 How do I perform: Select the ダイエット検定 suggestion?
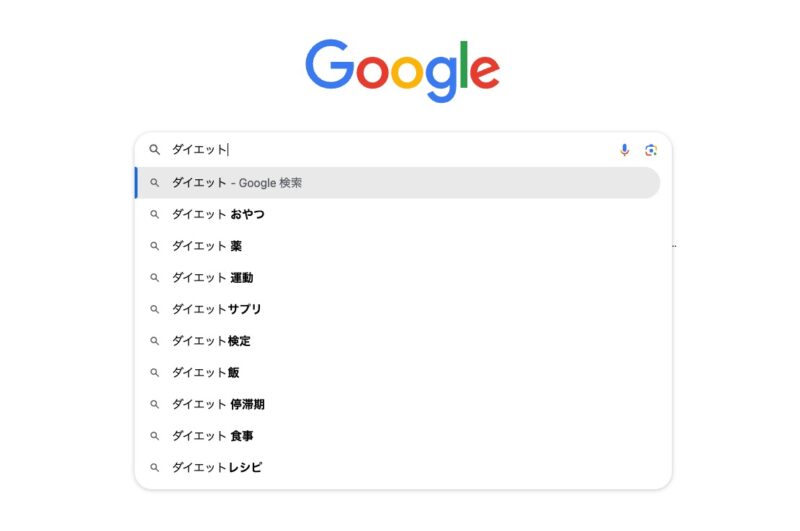coord(397,341)
